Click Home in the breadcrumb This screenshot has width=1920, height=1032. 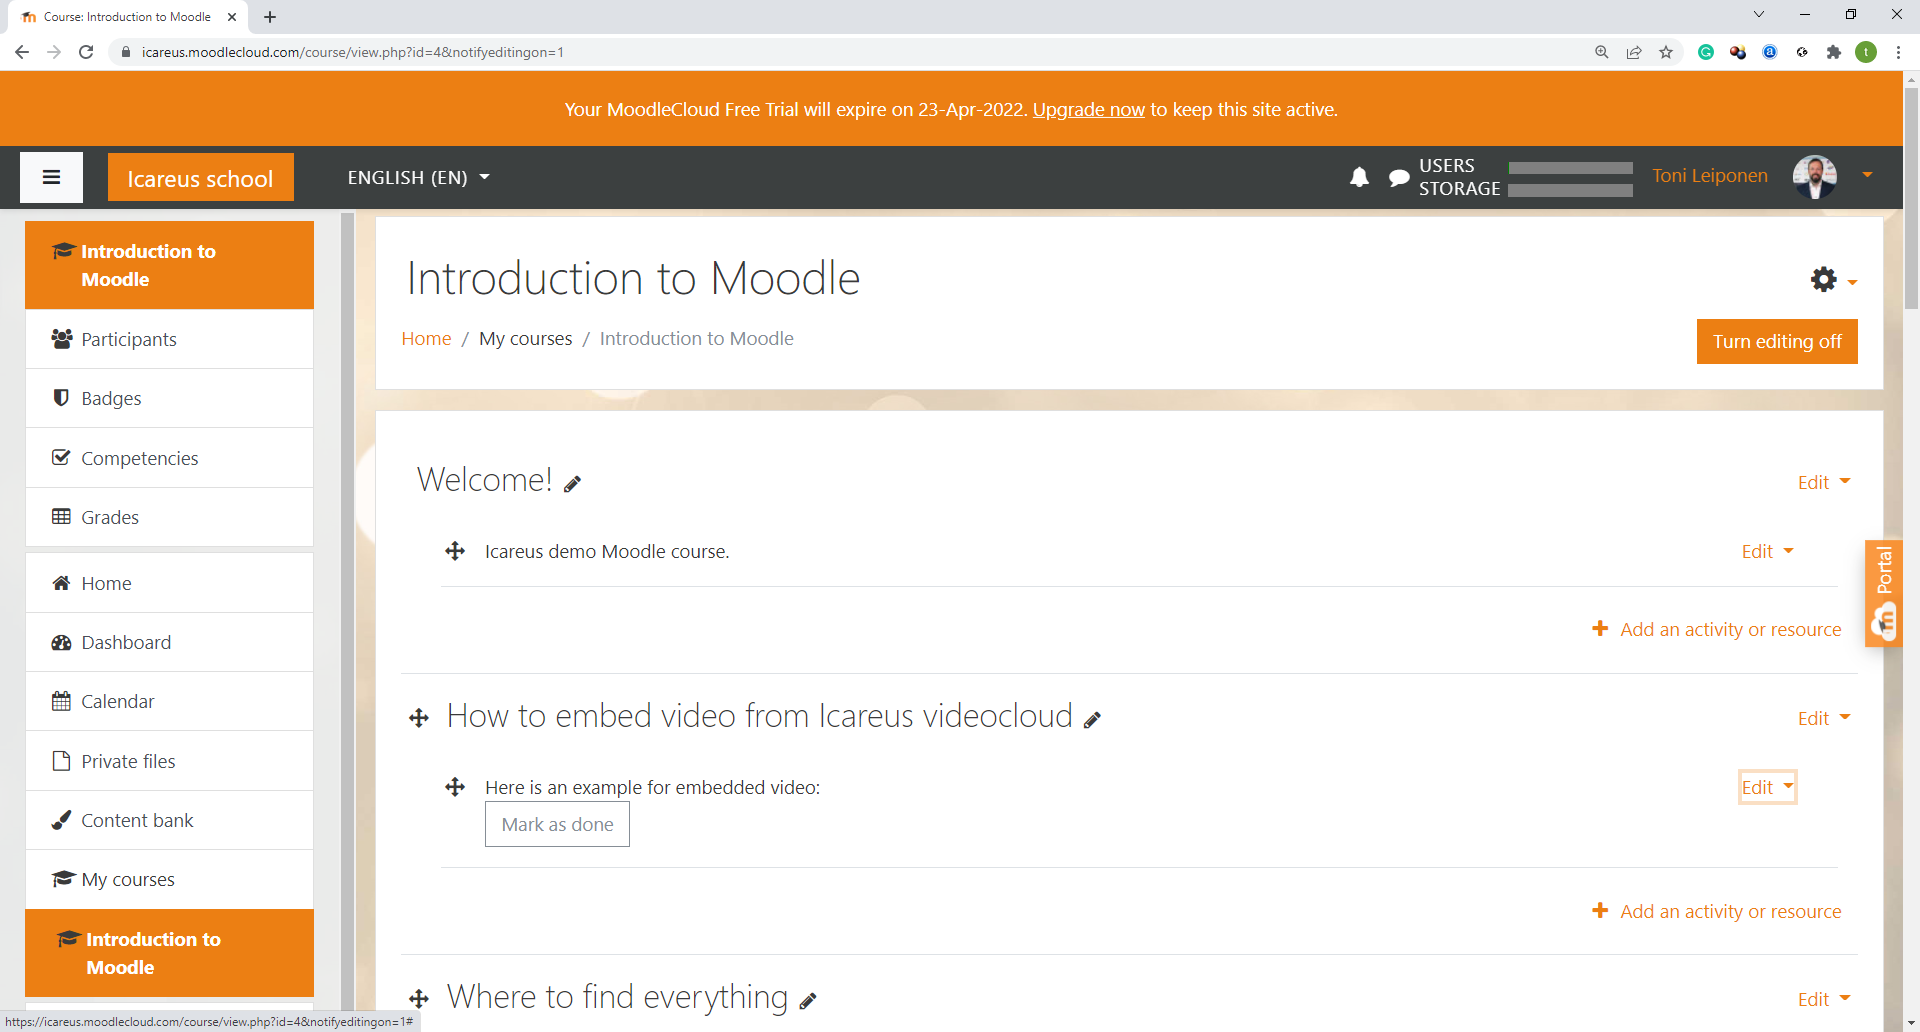[426, 338]
